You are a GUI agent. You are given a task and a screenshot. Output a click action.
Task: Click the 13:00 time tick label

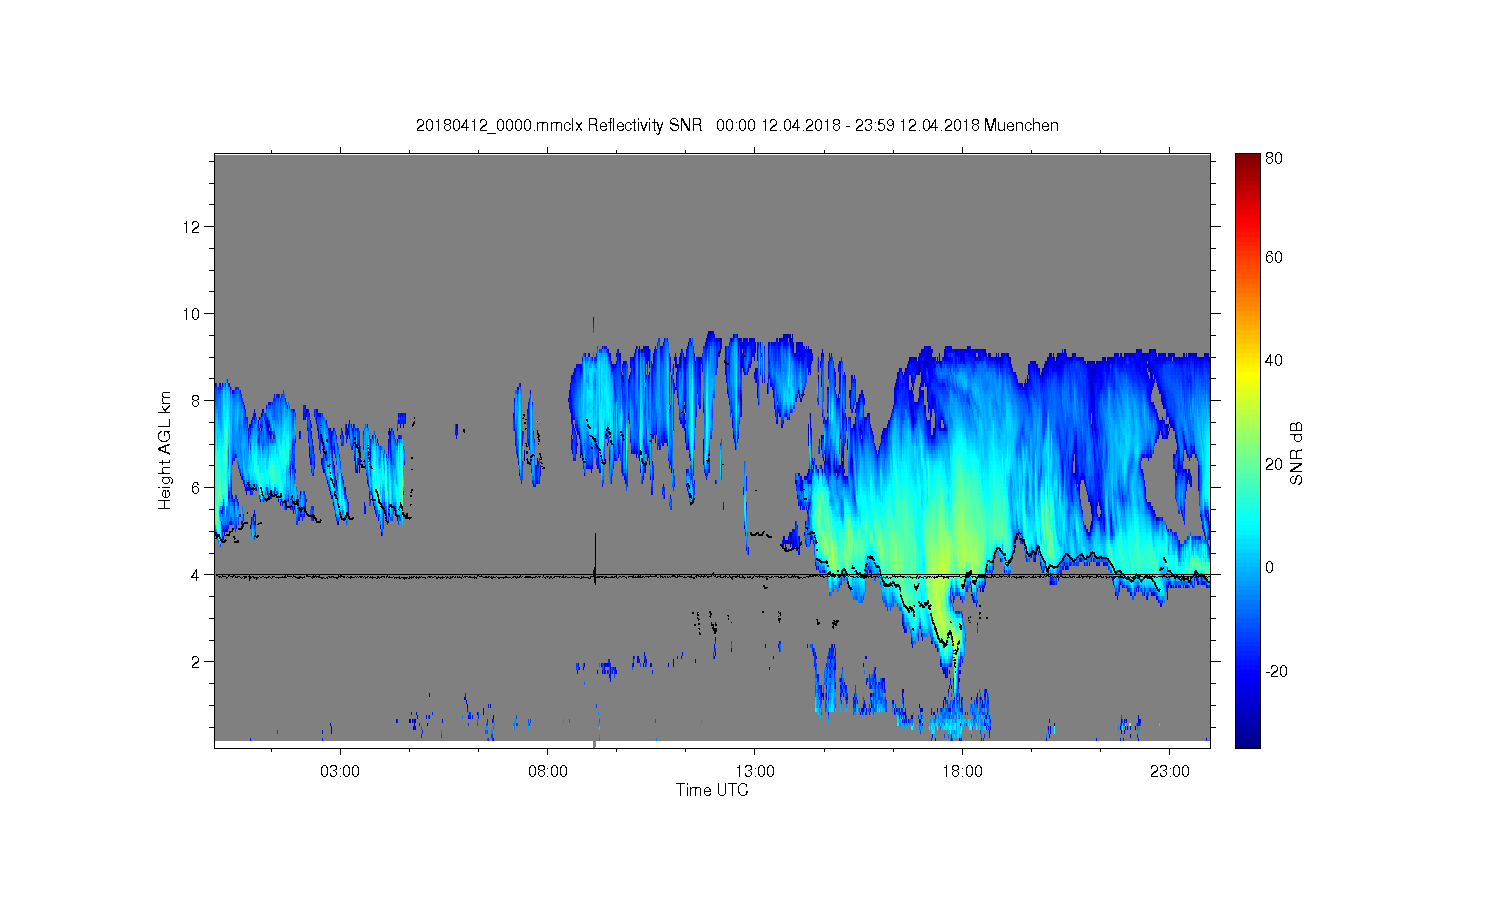(755, 772)
